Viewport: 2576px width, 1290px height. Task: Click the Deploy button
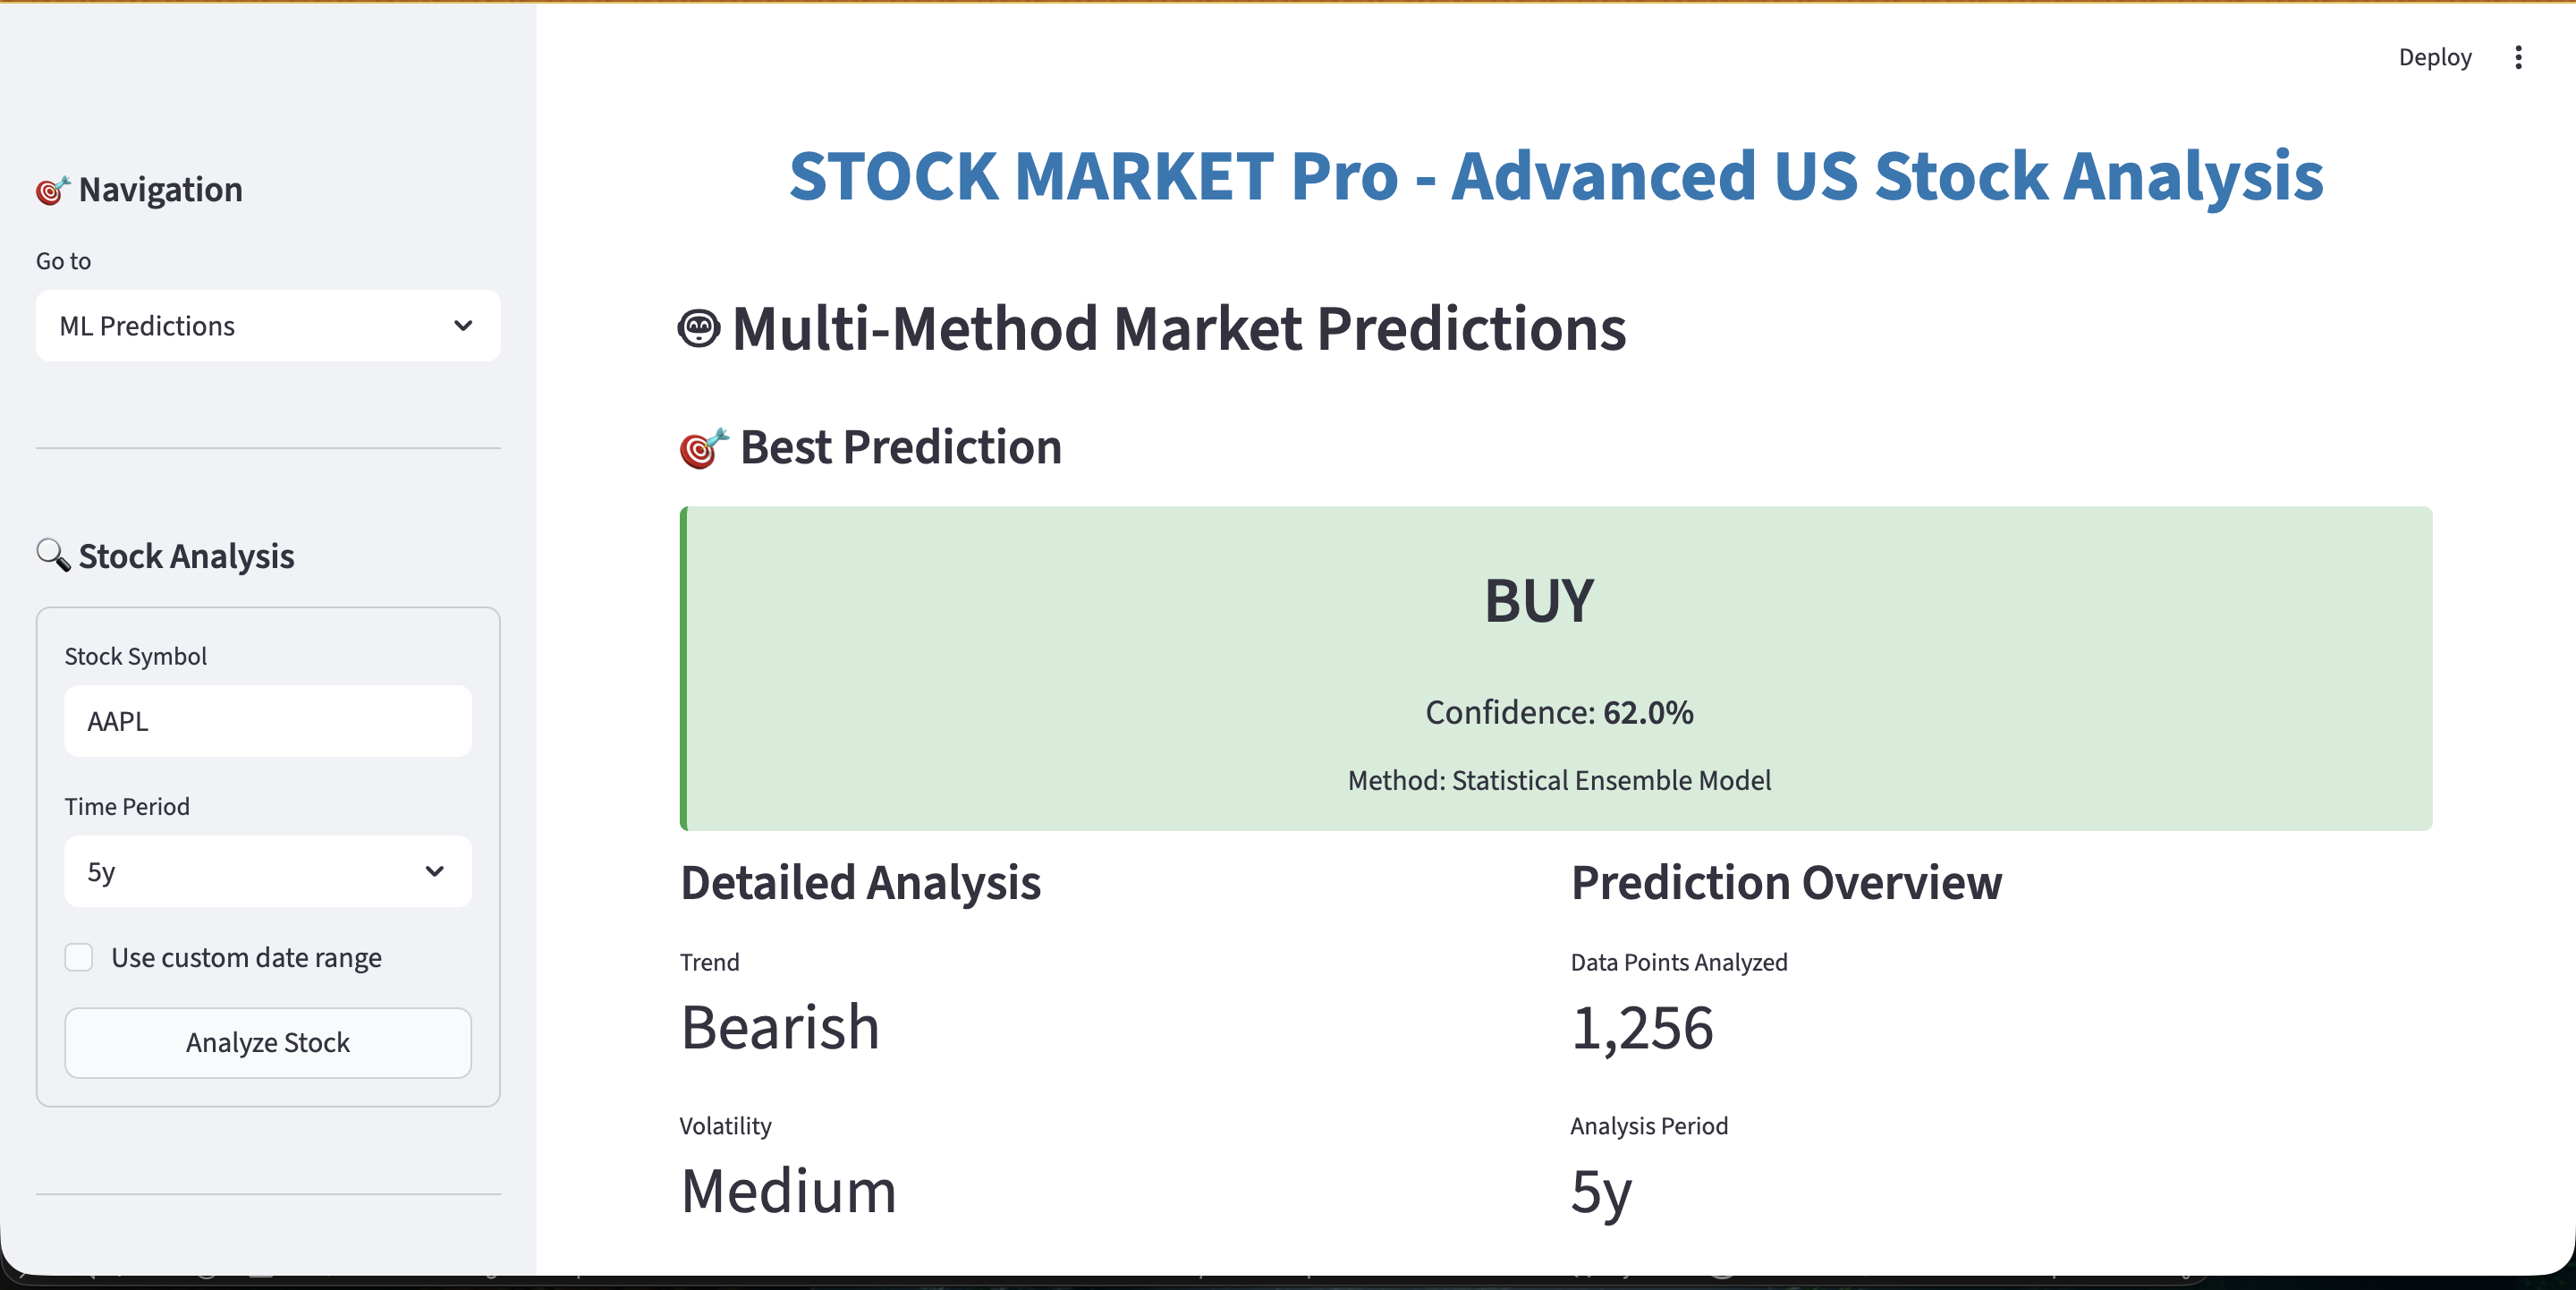(2434, 58)
